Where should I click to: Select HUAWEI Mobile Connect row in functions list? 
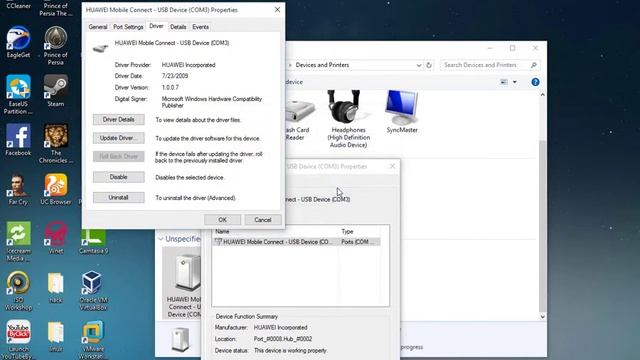[296, 242]
